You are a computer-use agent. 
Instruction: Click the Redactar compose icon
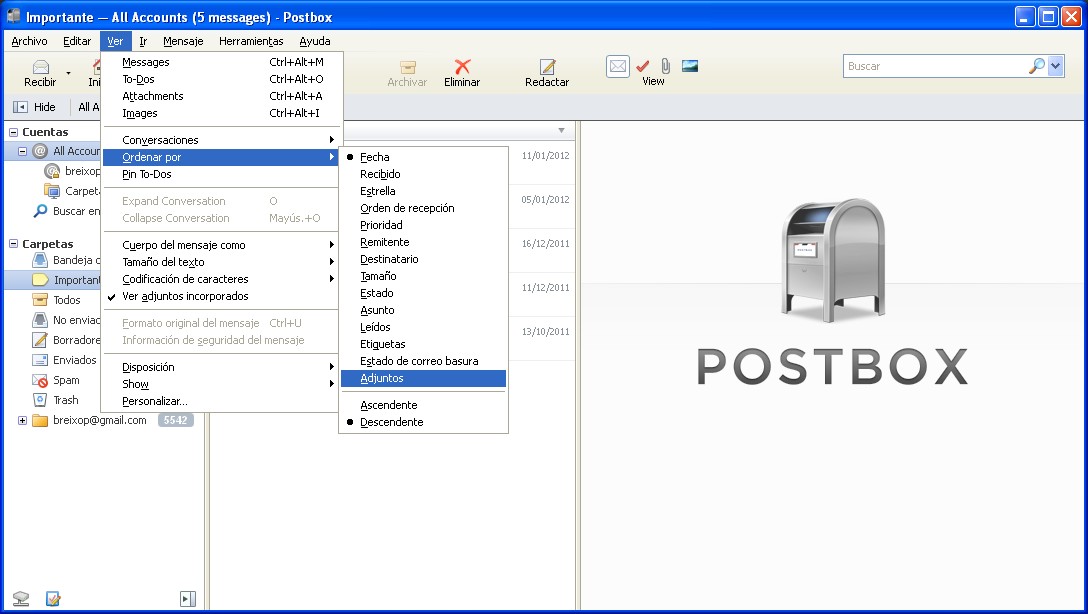point(547,67)
